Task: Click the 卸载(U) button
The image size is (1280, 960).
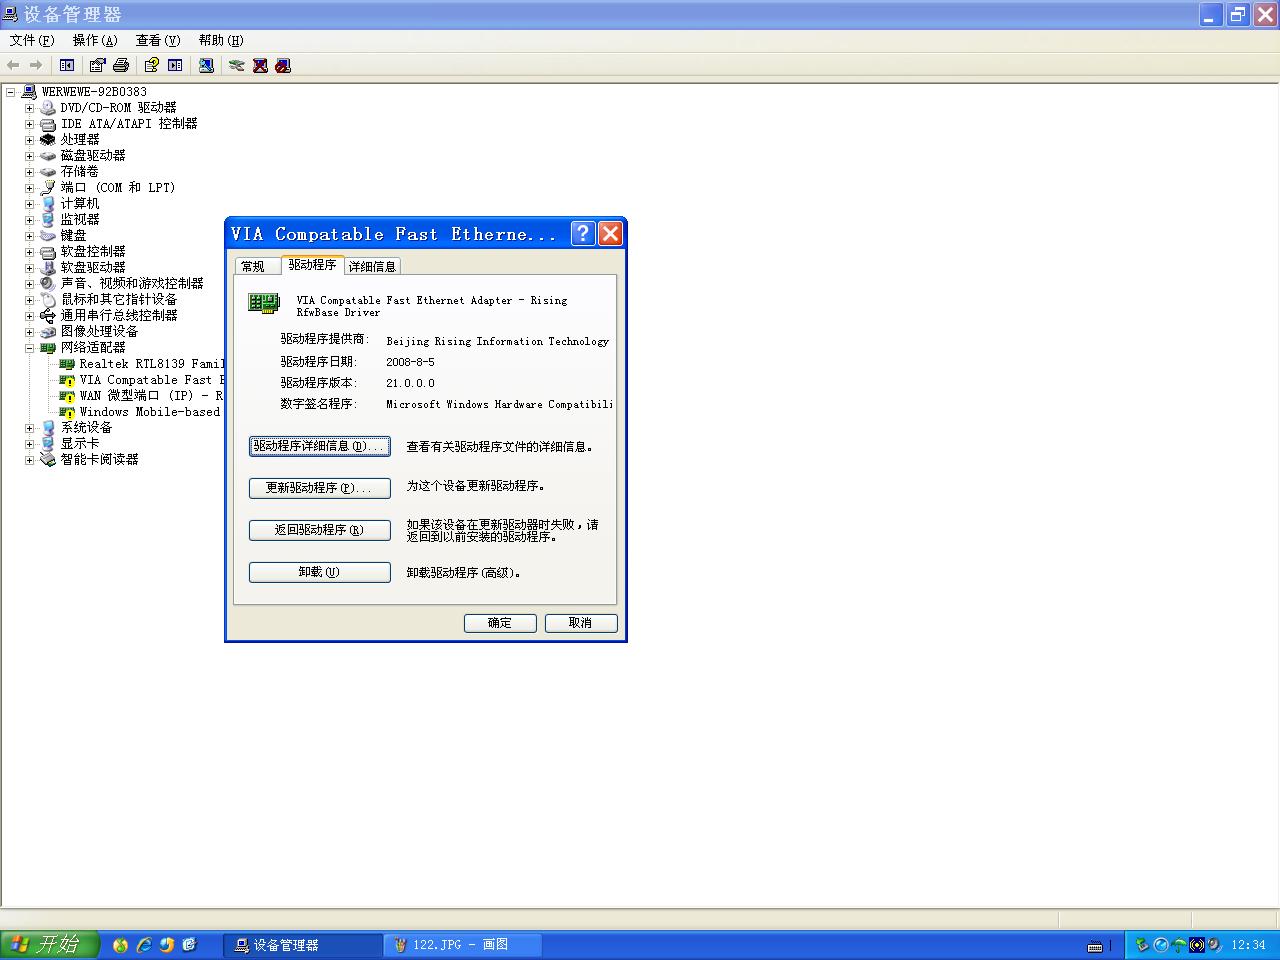Action: tap(320, 572)
